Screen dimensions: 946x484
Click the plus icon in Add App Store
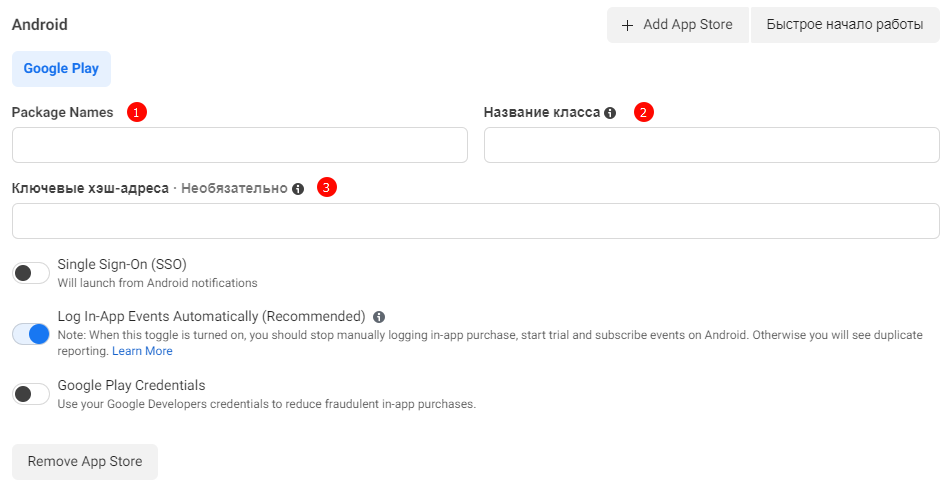(628, 25)
